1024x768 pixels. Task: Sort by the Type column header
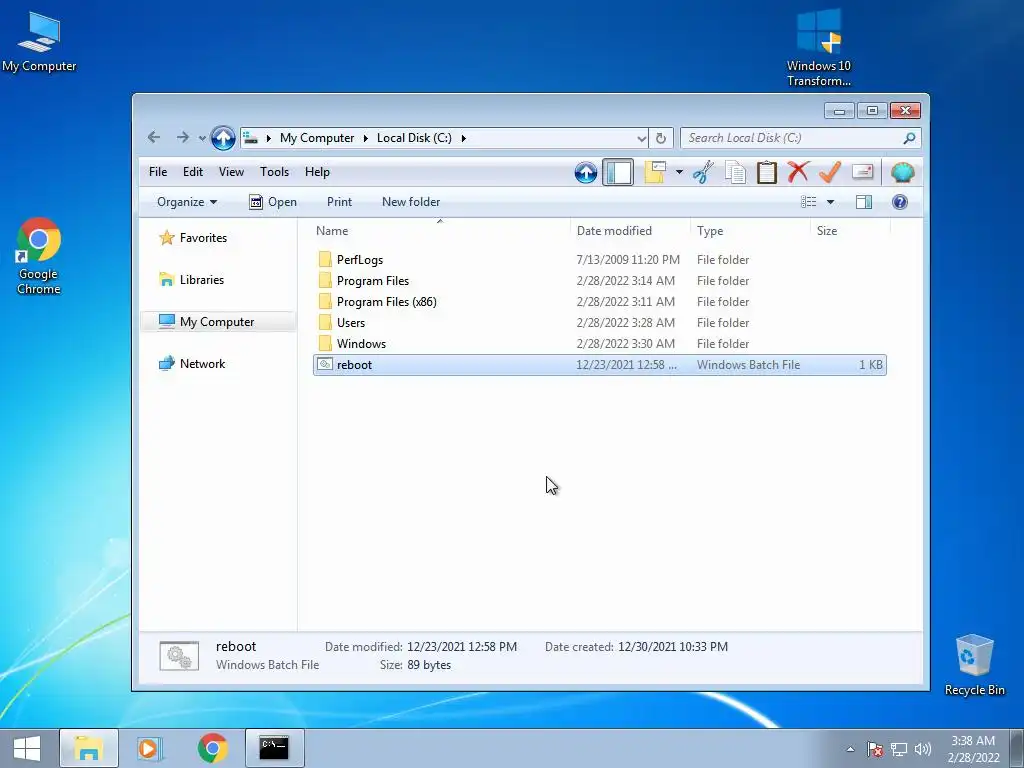750,231
